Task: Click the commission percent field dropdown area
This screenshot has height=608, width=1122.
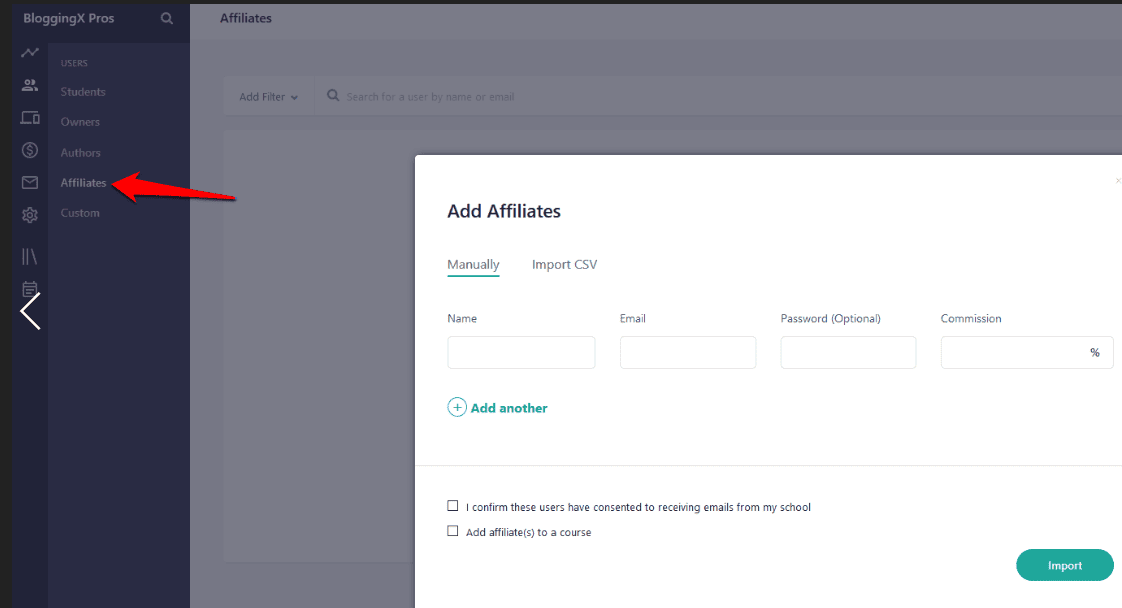Action: (1094, 352)
